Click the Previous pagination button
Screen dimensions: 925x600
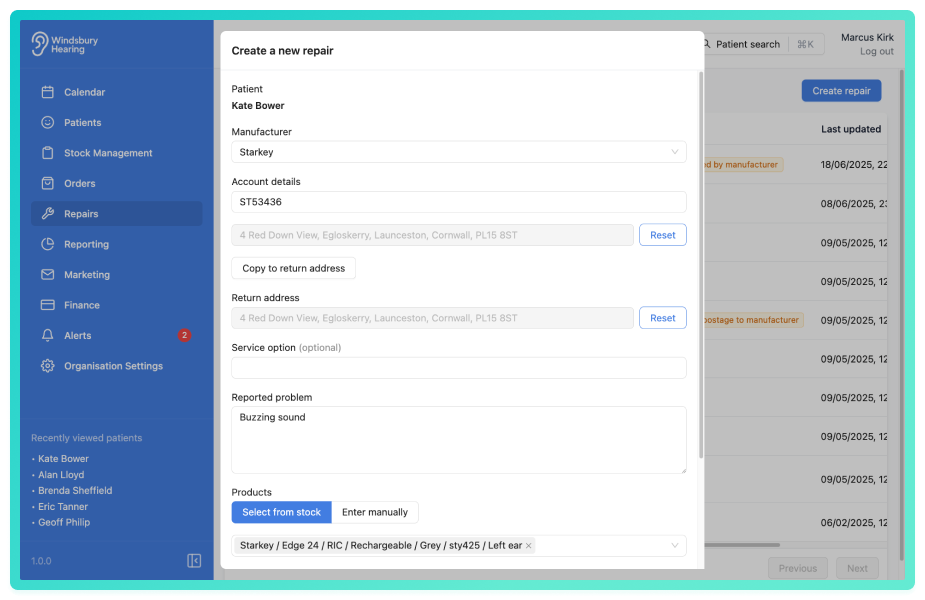point(798,568)
